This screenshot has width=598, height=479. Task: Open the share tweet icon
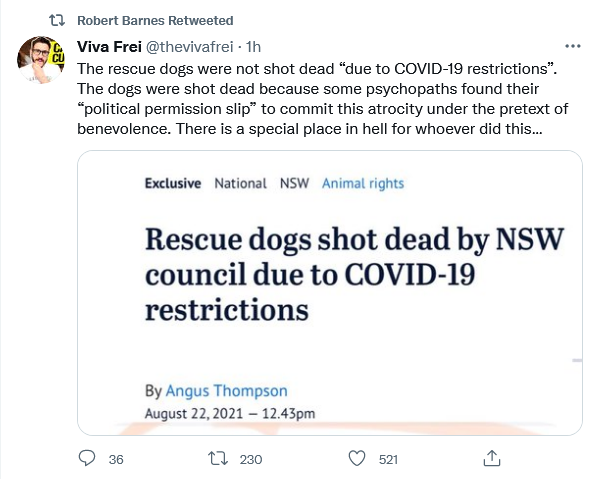coord(492,458)
